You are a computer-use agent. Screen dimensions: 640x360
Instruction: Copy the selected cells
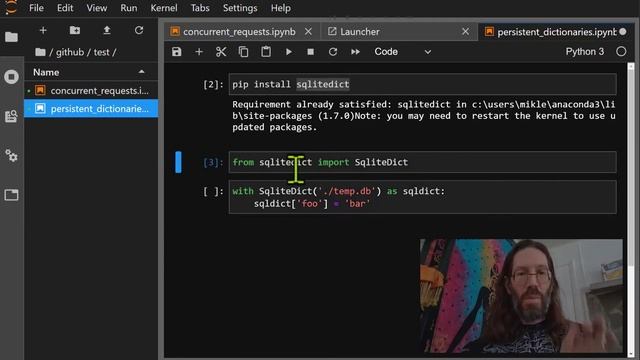(243, 52)
